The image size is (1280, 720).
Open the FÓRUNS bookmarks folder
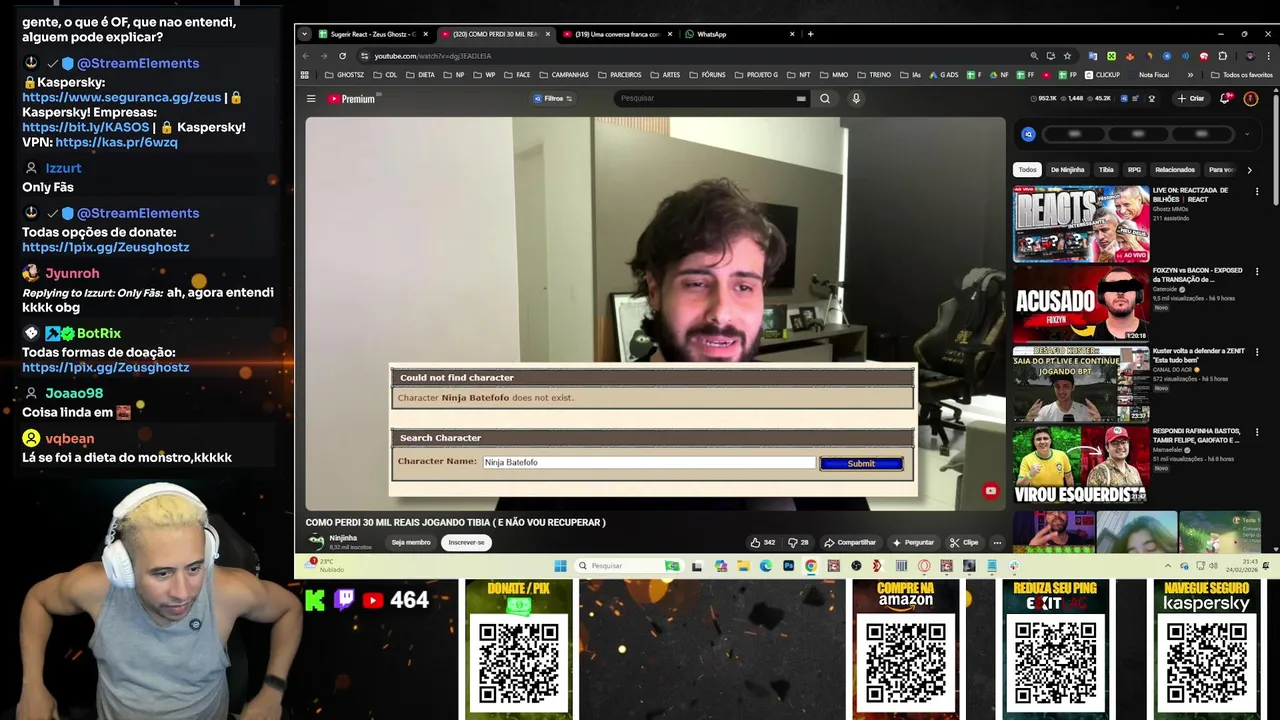point(707,75)
